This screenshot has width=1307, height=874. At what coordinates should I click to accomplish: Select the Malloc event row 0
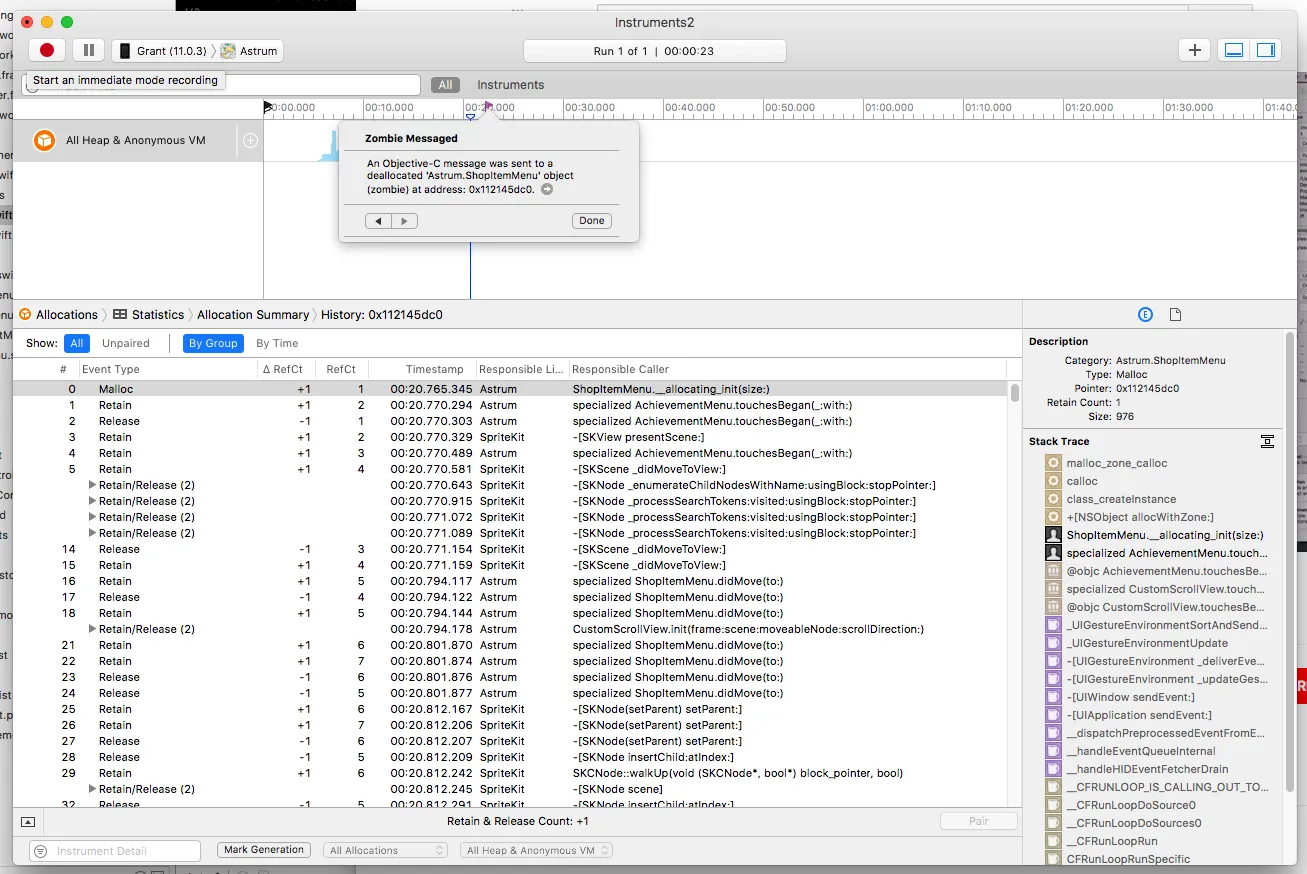(510, 389)
